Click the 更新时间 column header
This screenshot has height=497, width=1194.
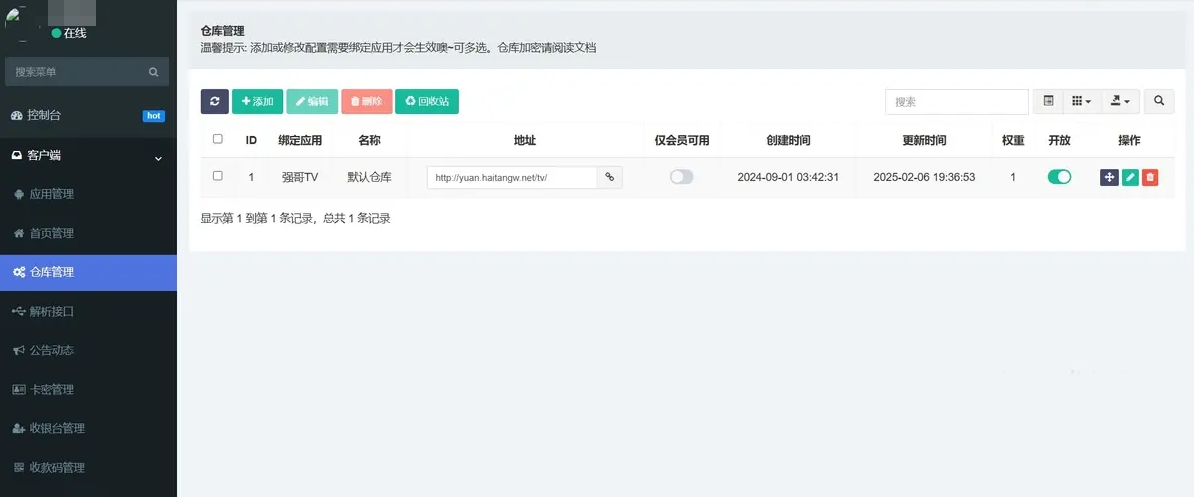[x=924, y=140]
